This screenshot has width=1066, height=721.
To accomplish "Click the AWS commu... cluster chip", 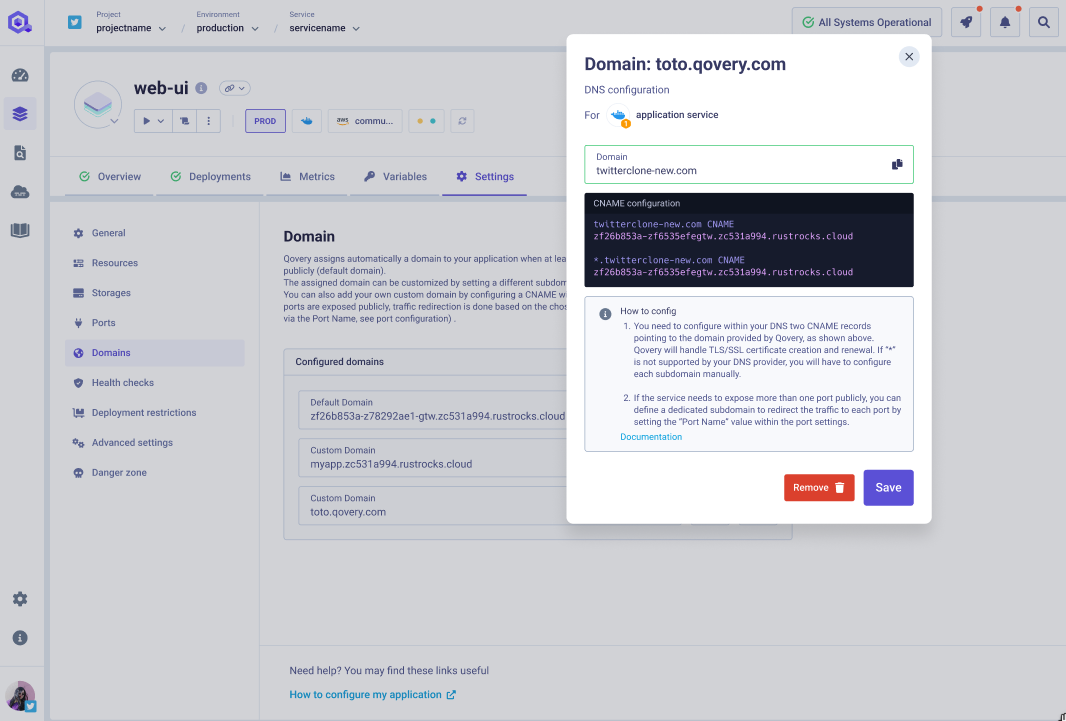I will (365, 121).
